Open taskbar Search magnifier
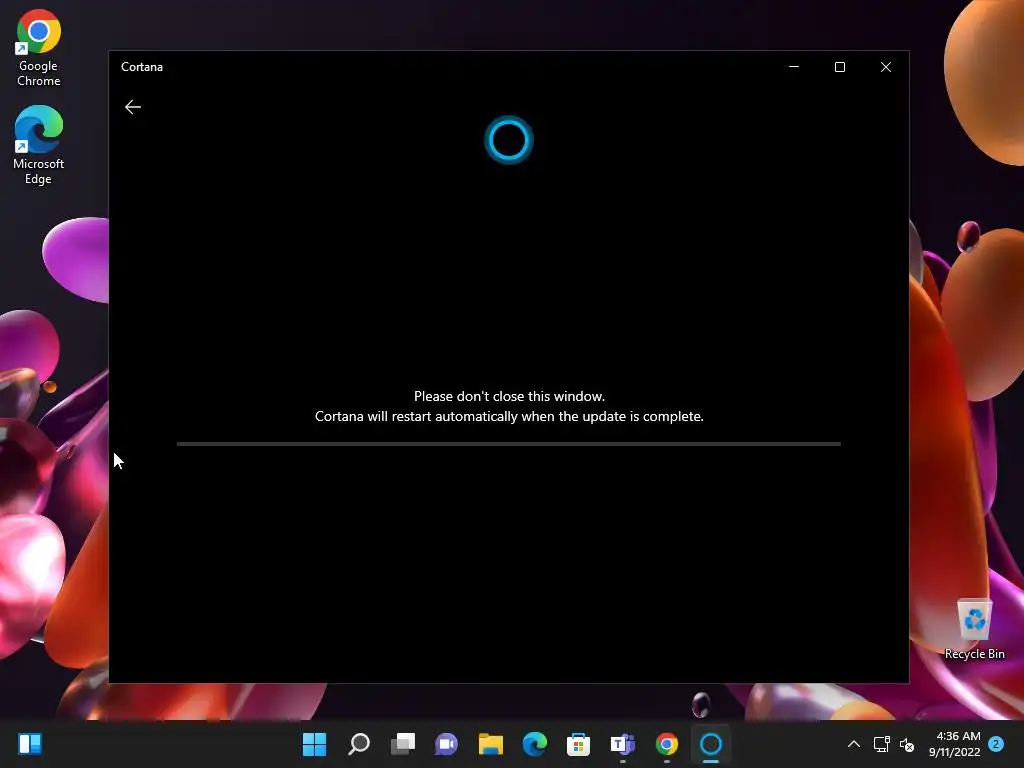Image resolution: width=1024 pixels, height=768 pixels. click(359, 744)
